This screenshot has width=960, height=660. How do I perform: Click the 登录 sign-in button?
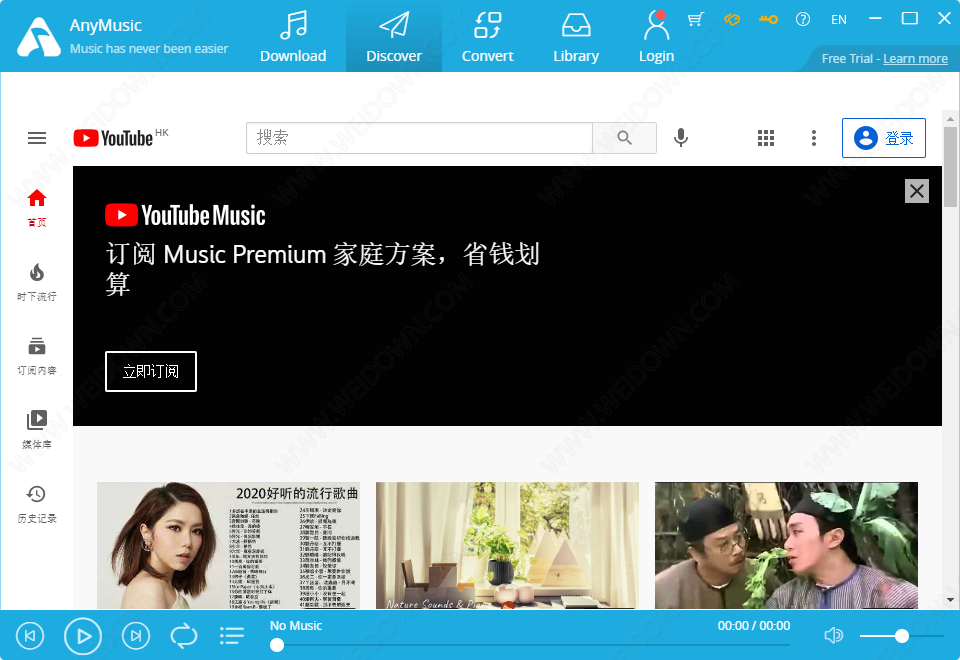(883, 138)
